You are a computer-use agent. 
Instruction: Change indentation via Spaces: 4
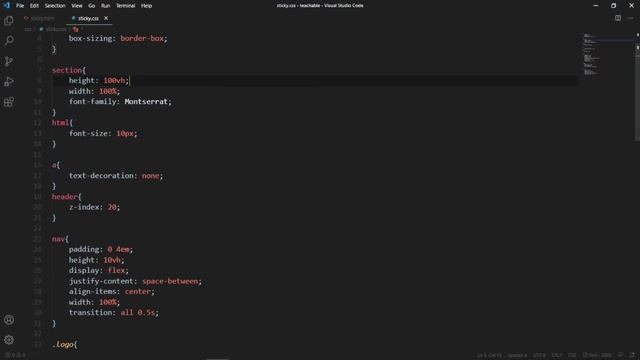(x=517, y=355)
